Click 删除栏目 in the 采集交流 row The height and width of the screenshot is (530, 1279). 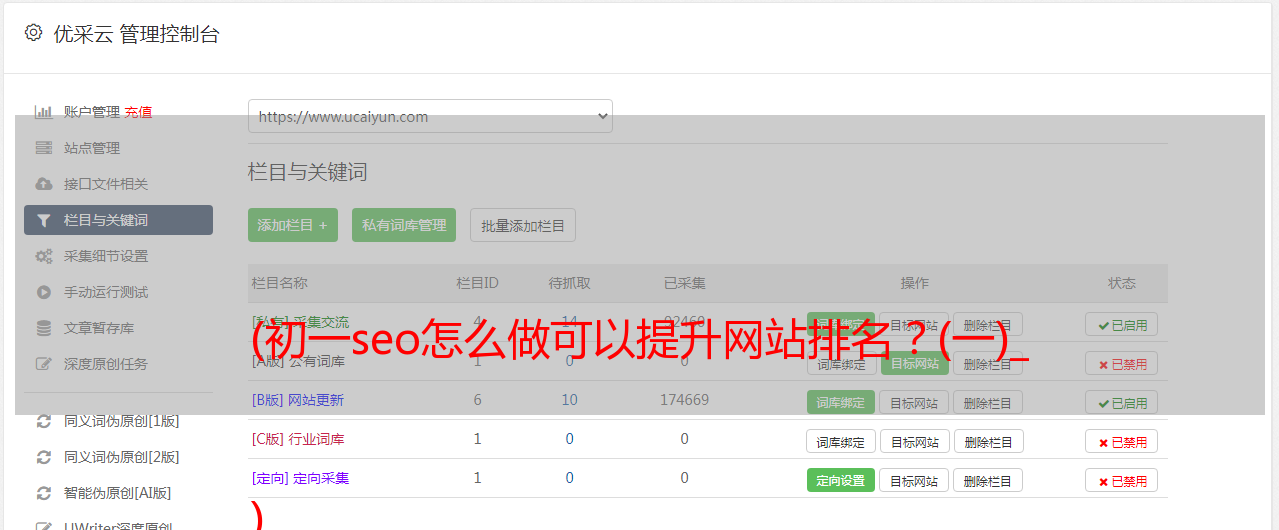(988, 324)
